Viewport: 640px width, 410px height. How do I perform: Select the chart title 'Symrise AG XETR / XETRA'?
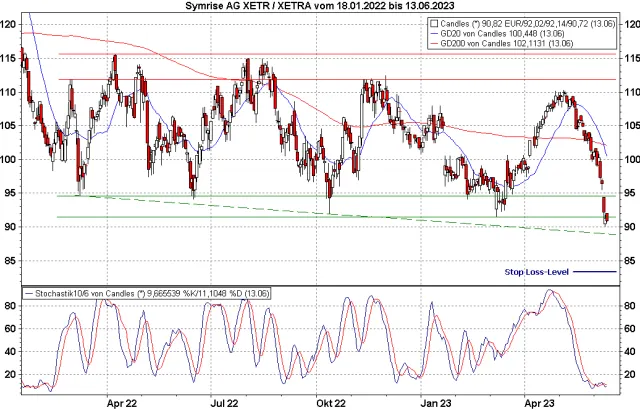pyautogui.click(x=249, y=6)
